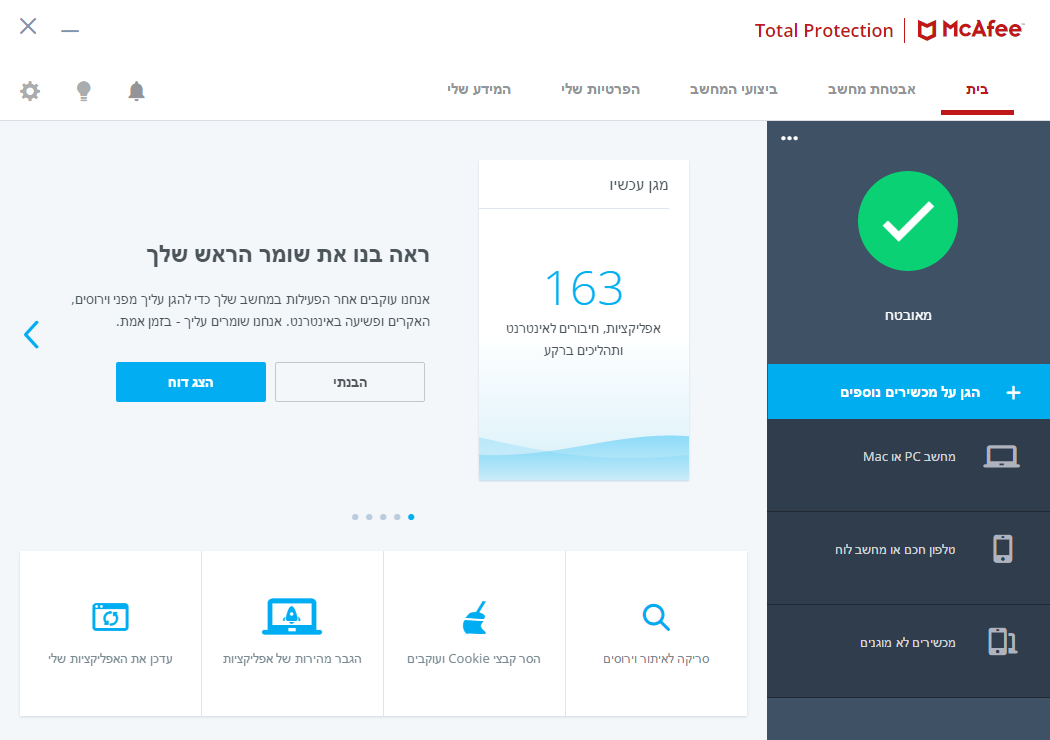
Task: Open notifications via the bell icon
Action: coord(137,90)
